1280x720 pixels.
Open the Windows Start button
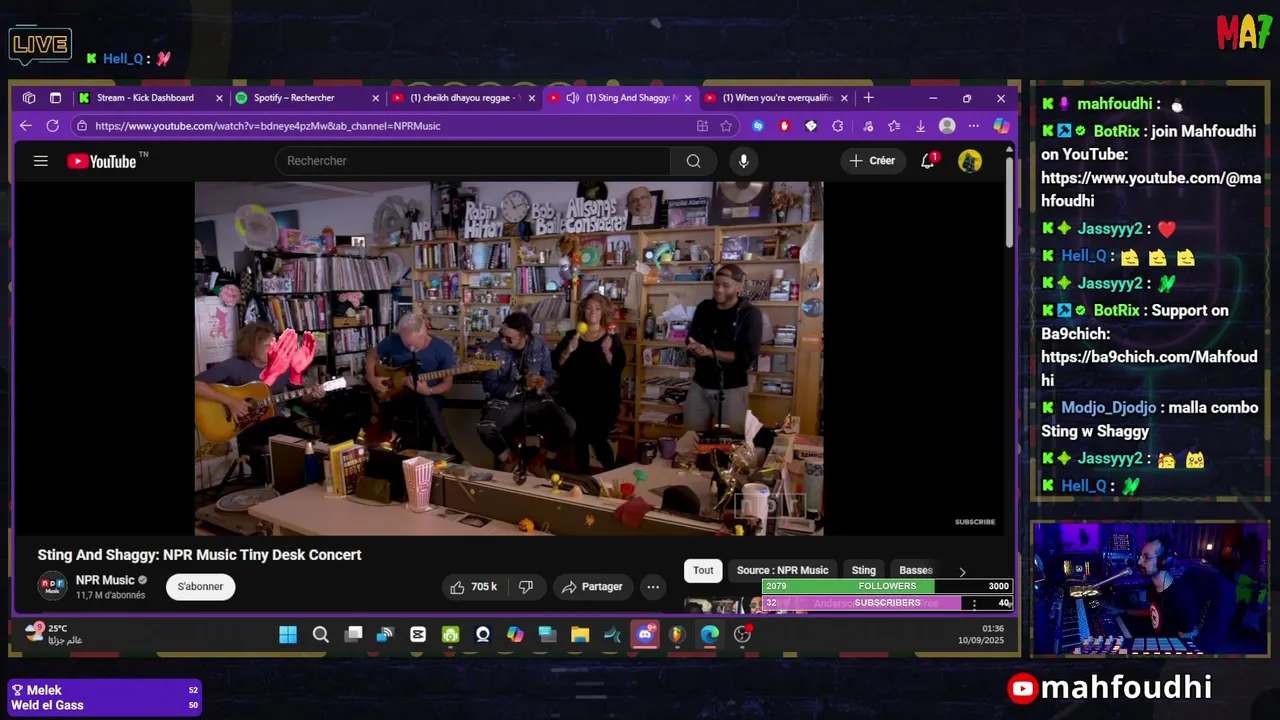pyautogui.click(x=288, y=634)
